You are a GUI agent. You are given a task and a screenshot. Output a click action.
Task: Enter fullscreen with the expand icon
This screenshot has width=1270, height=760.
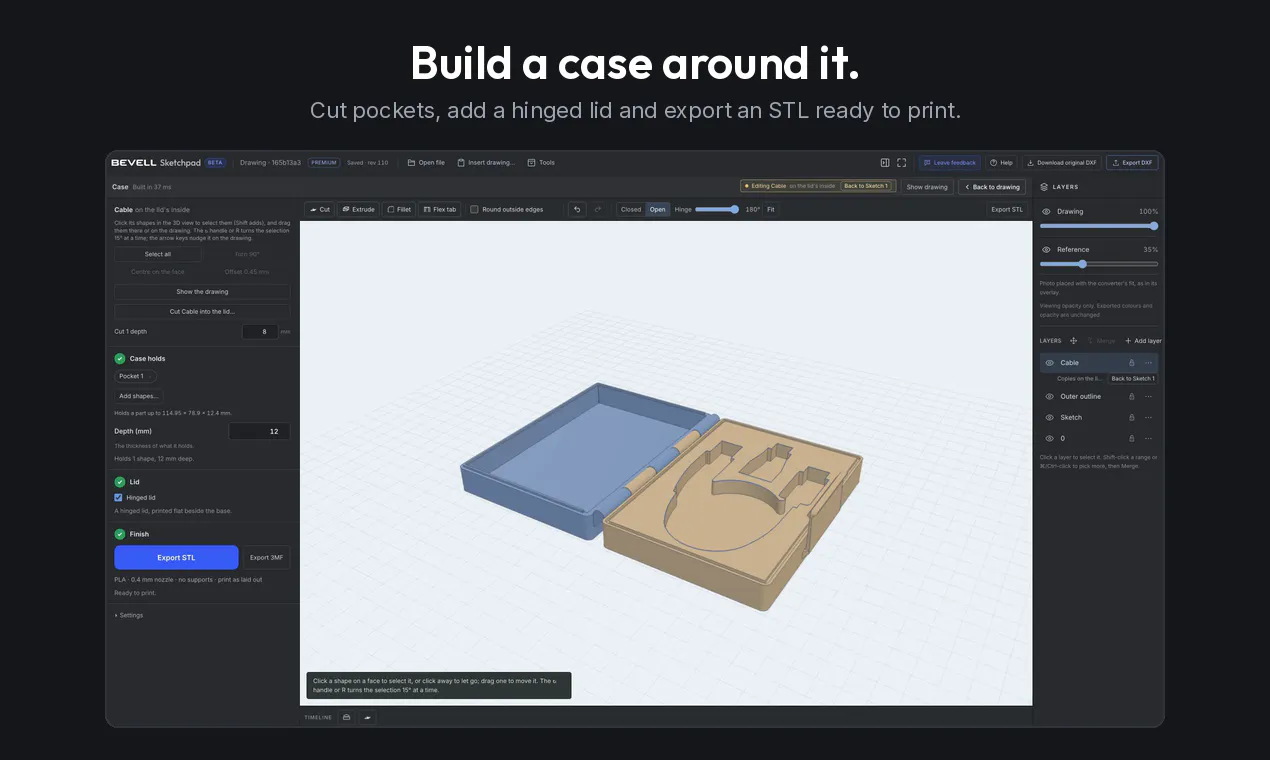coord(902,162)
